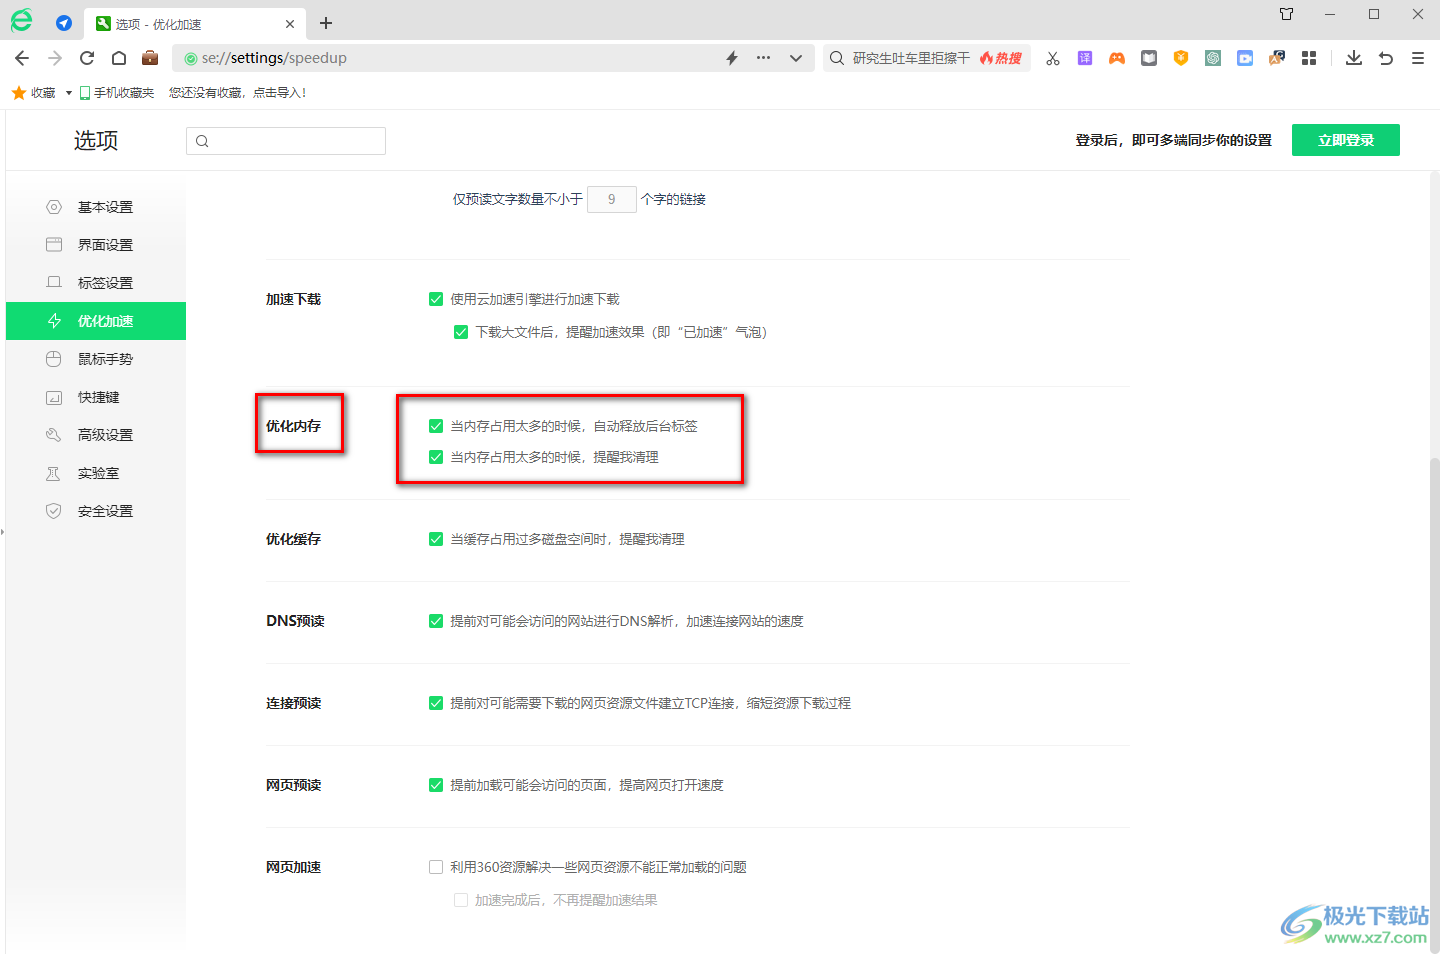The width and height of the screenshot is (1440, 954).
Task: Toggle 网页预读 checkbox
Action: pyautogui.click(x=436, y=785)
